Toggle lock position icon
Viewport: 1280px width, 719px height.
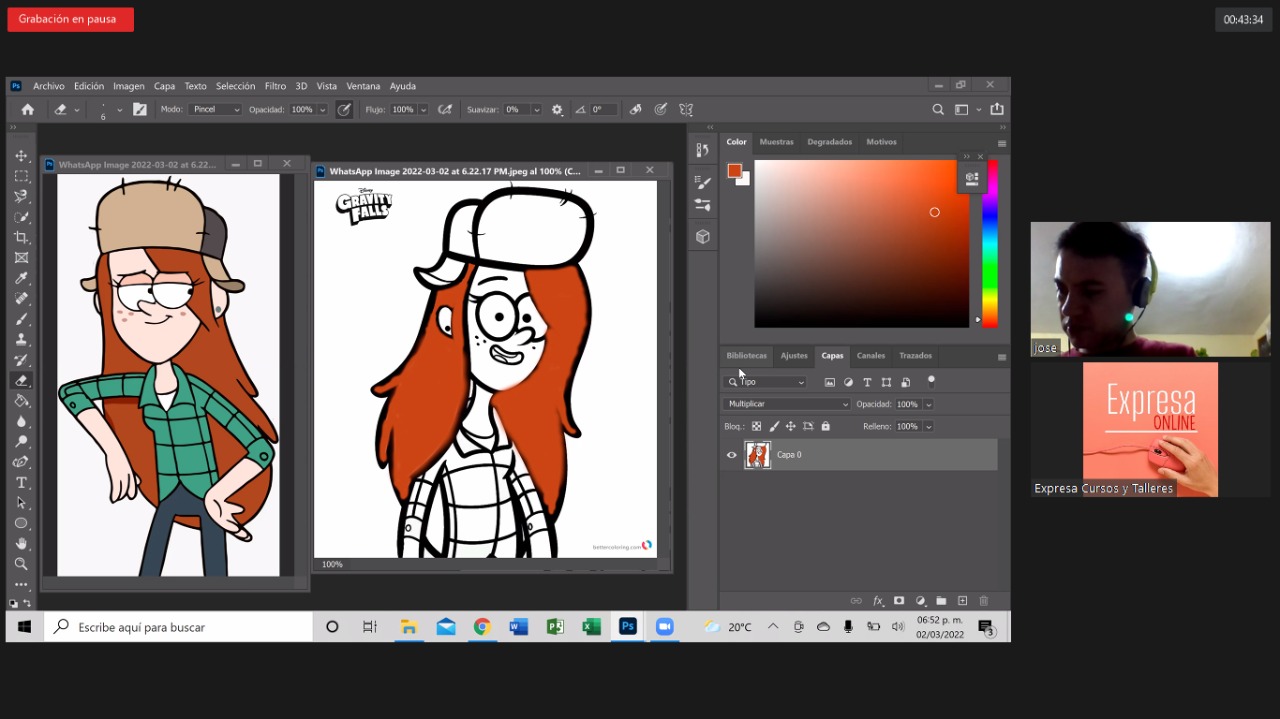pos(790,426)
